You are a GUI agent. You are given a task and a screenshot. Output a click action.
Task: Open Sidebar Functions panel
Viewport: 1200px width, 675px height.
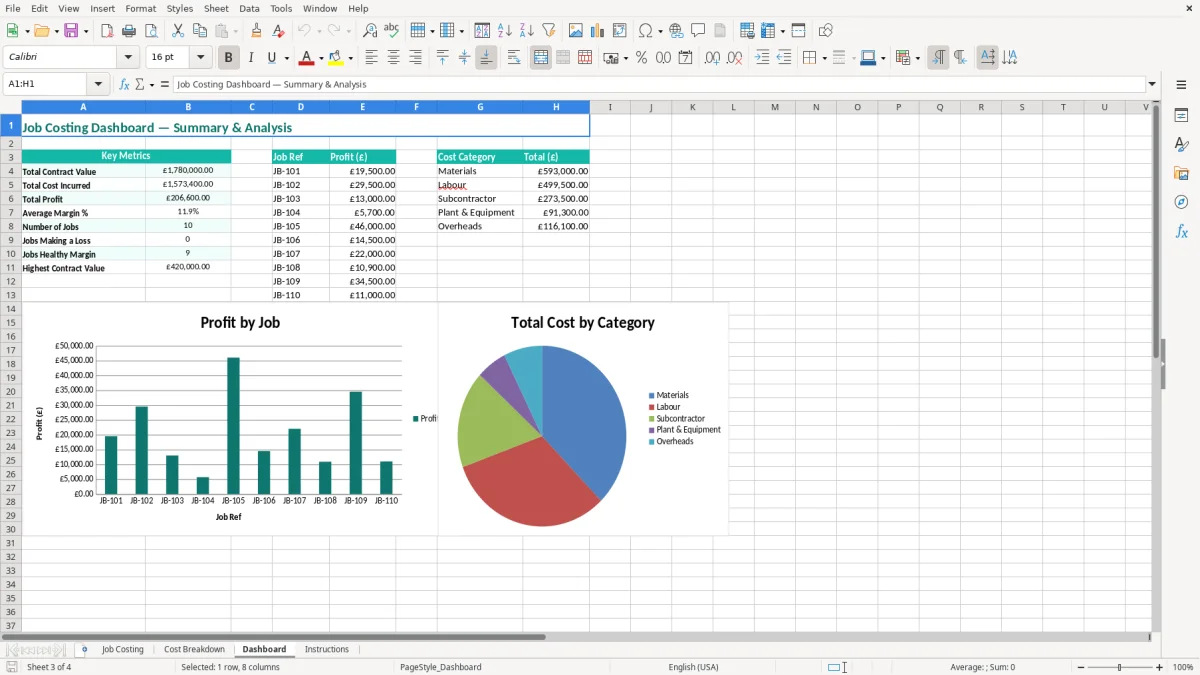[x=1181, y=232]
